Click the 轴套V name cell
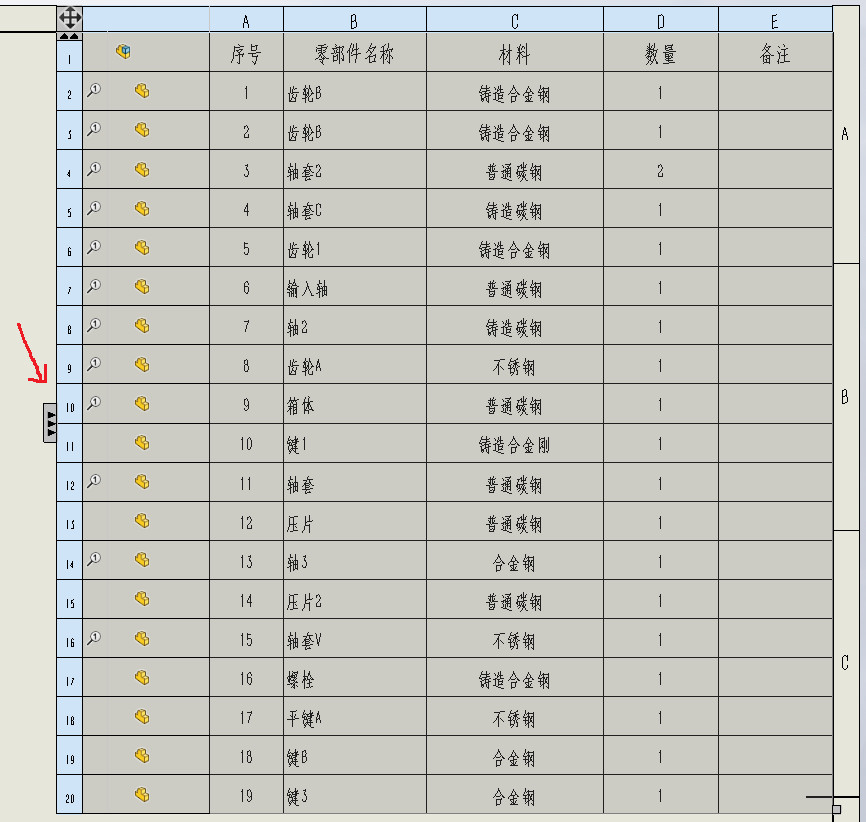 (x=355, y=638)
